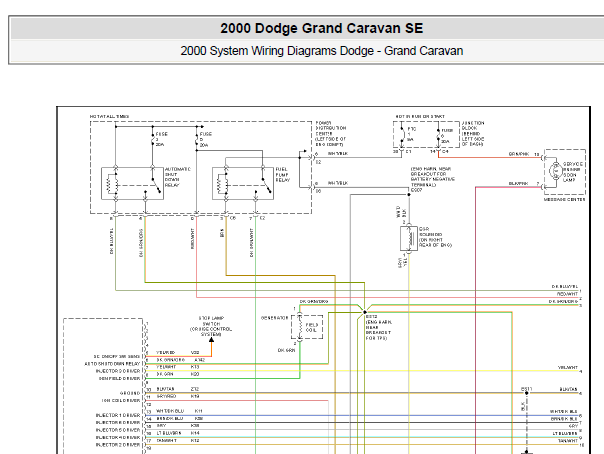The image size is (604, 454).
Task: Click the "BLK/TAN" label beside Z12
Action: pyautogui.click(x=165, y=389)
